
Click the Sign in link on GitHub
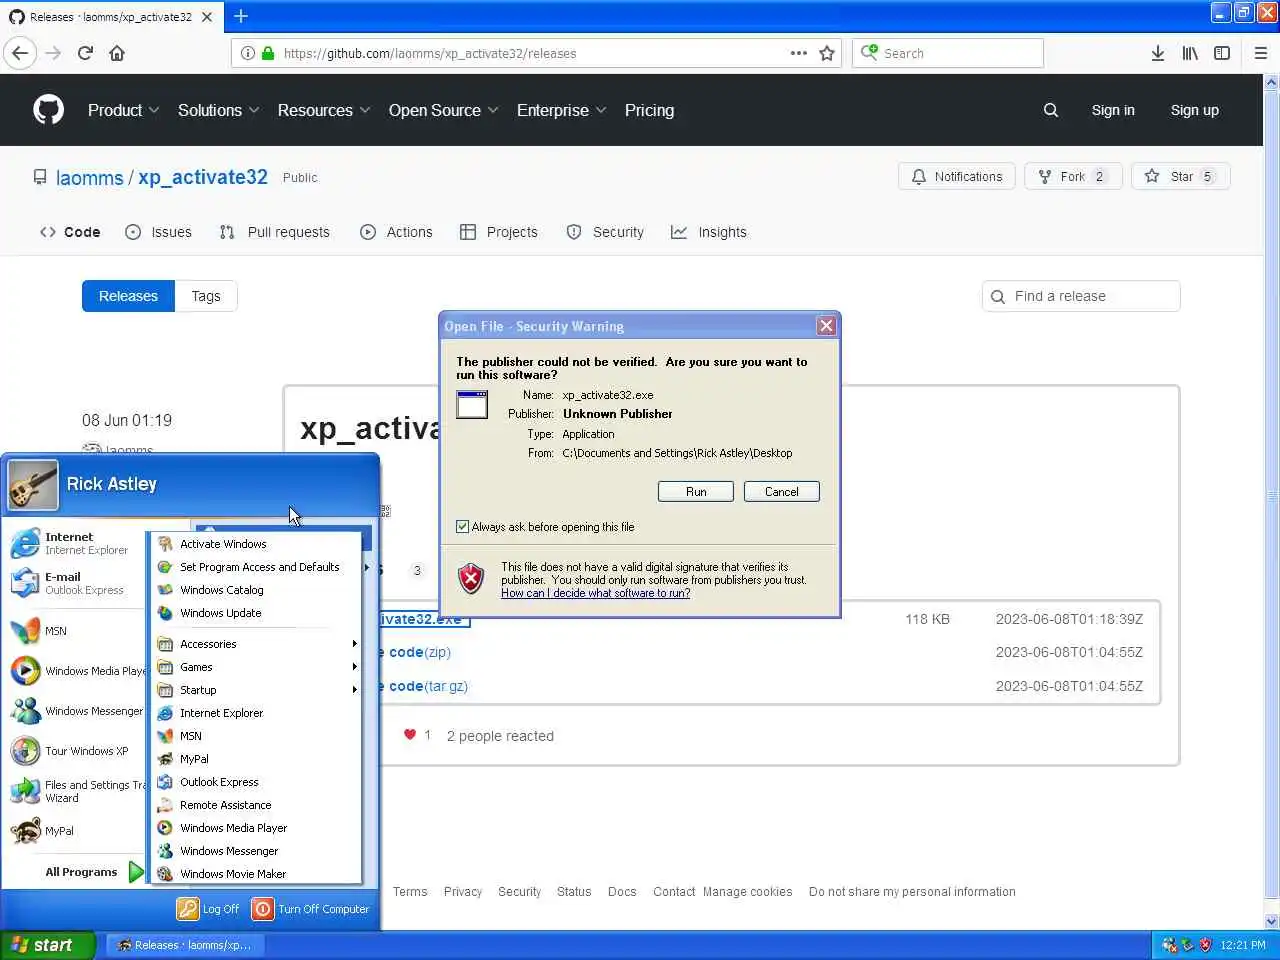coord(1113,110)
